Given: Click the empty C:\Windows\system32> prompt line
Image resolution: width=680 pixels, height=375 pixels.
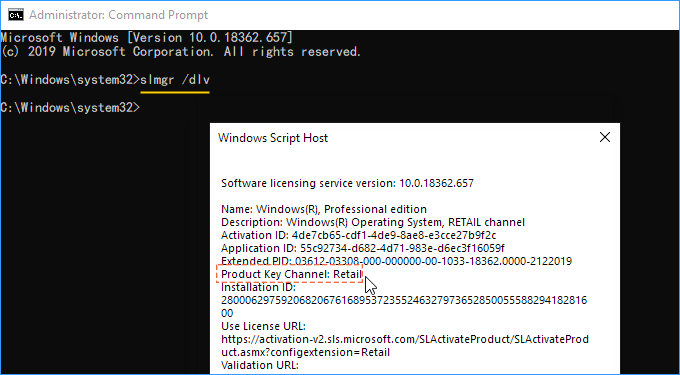Looking at the screenshot, I should pyautogui.click(x=70, y=108).
